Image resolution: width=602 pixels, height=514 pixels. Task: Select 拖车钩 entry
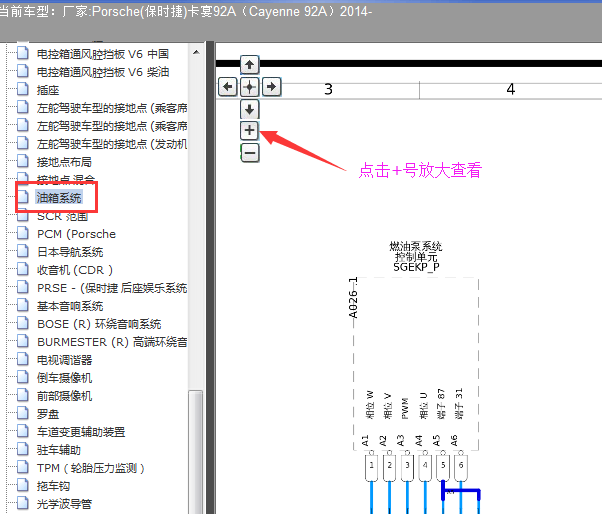[53, 486]
